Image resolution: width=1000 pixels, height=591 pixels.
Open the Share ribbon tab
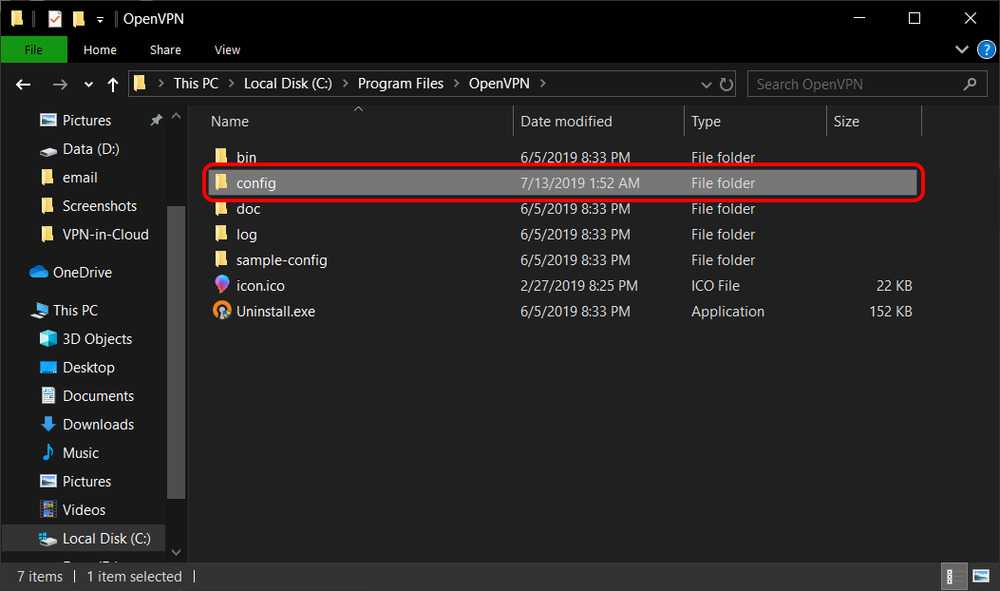[165, 49]
